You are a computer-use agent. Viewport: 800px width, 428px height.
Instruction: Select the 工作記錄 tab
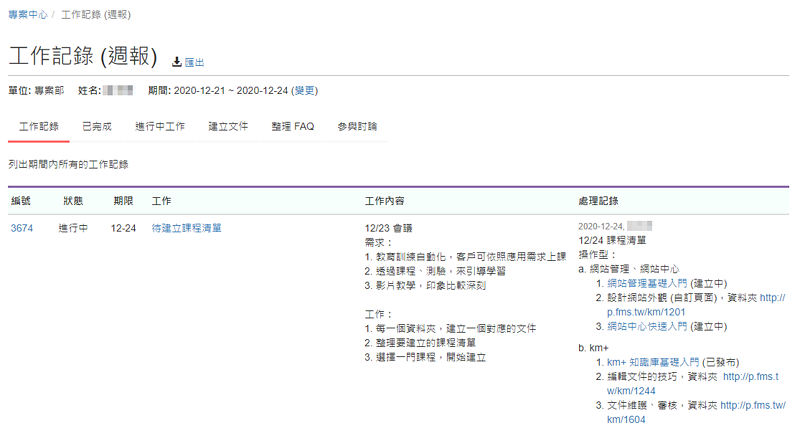[39, 127]
